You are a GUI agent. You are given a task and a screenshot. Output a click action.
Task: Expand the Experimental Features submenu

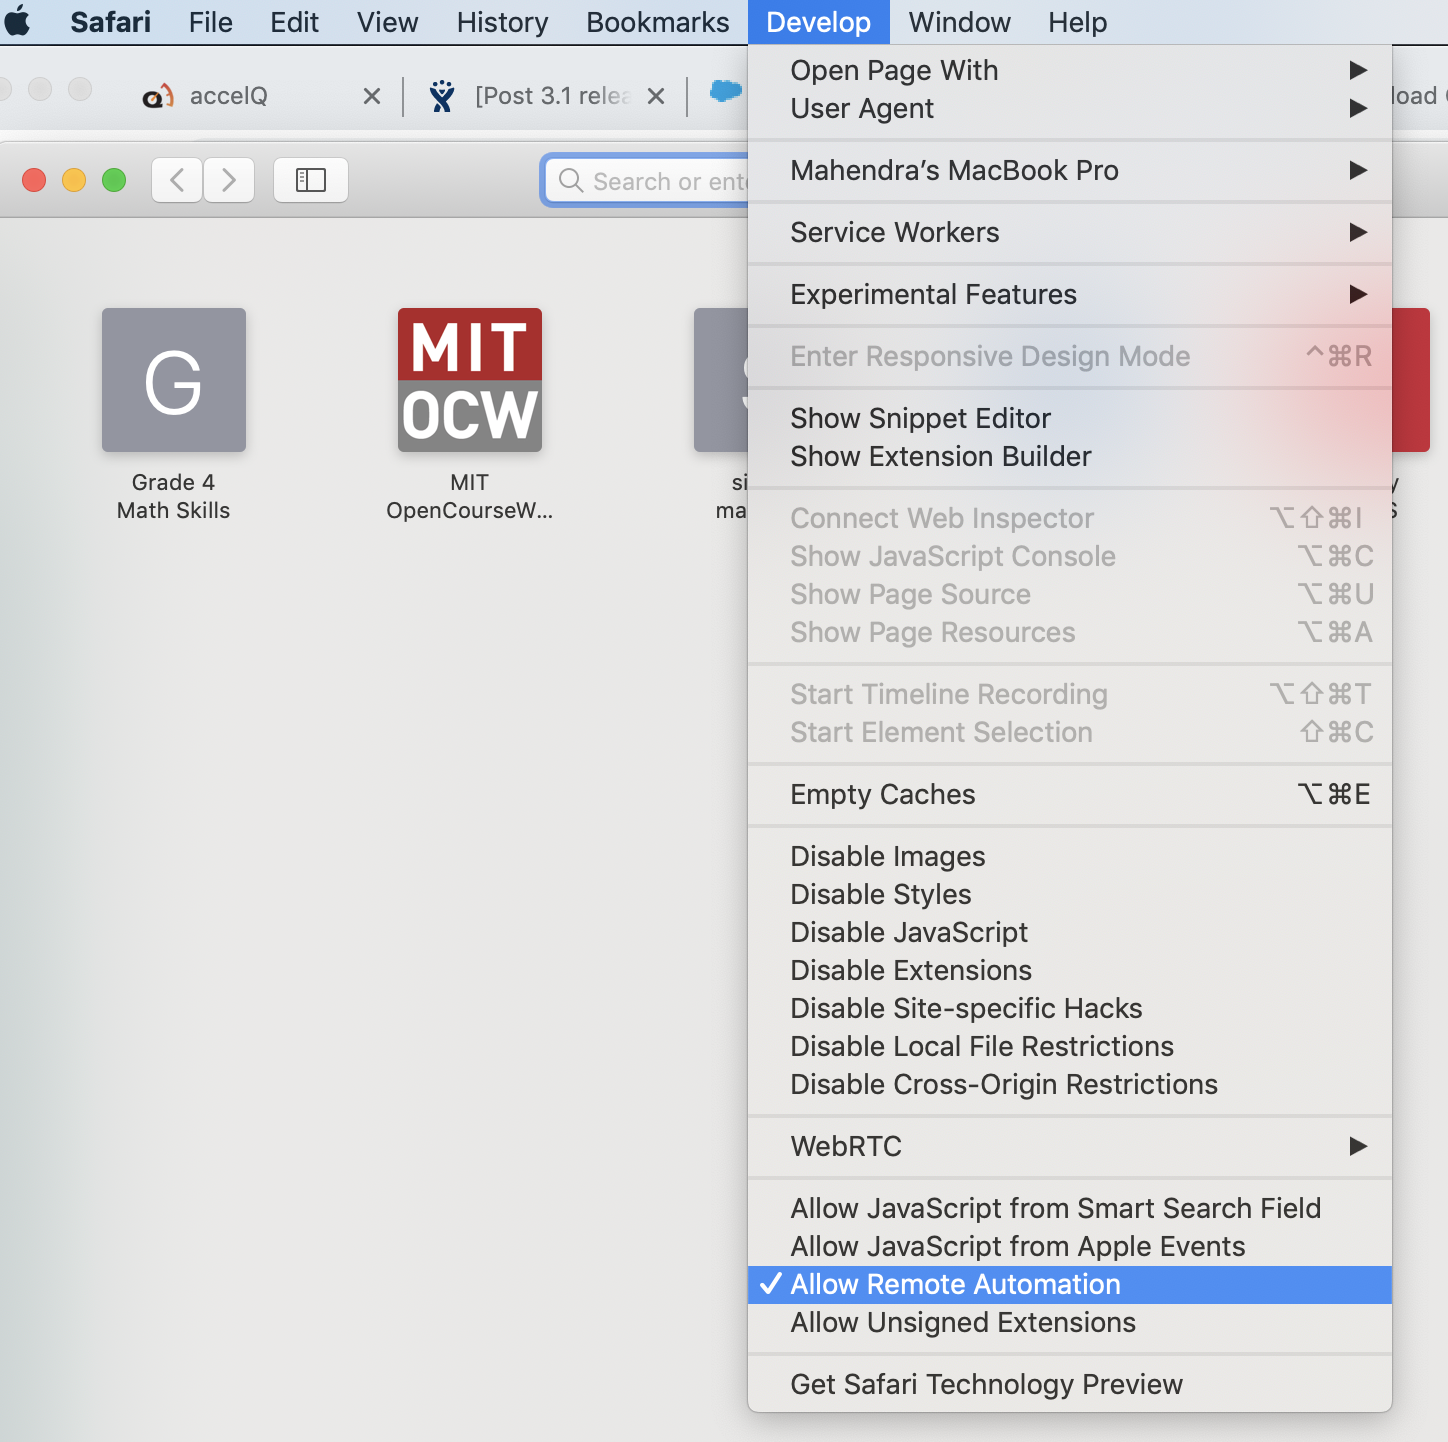pyautogui.click(x=1070, y=294)
